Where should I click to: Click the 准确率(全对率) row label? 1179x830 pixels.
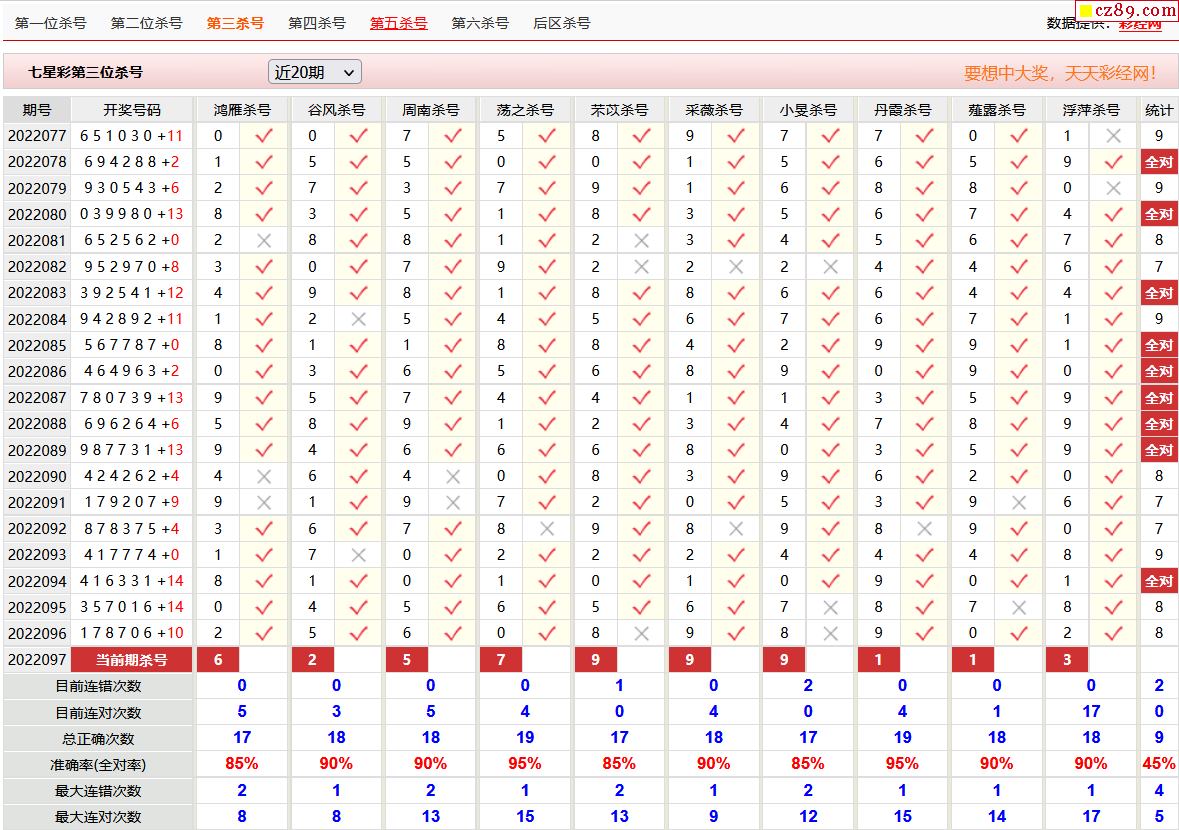(99, 765)
